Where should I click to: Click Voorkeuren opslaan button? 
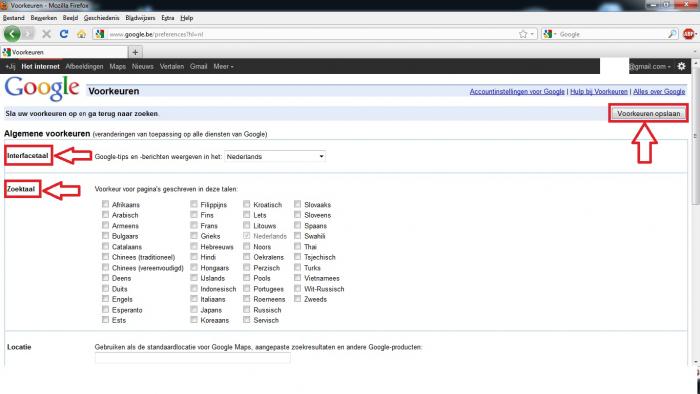click(x=648, y=113)
